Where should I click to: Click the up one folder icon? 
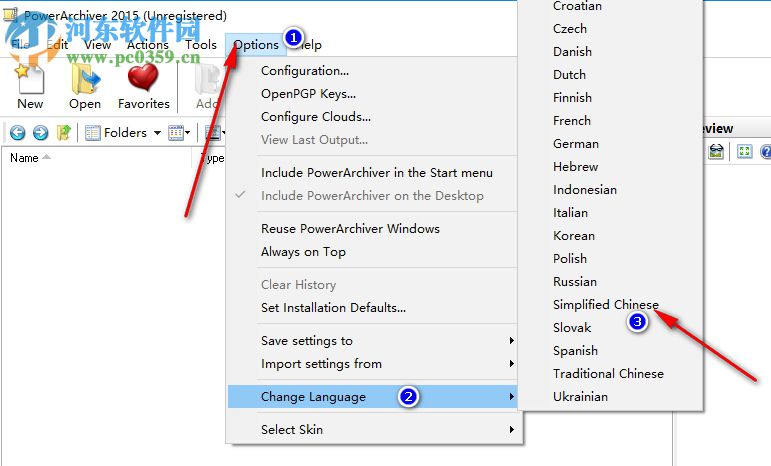pyautogui.click(x=63, y=133)
